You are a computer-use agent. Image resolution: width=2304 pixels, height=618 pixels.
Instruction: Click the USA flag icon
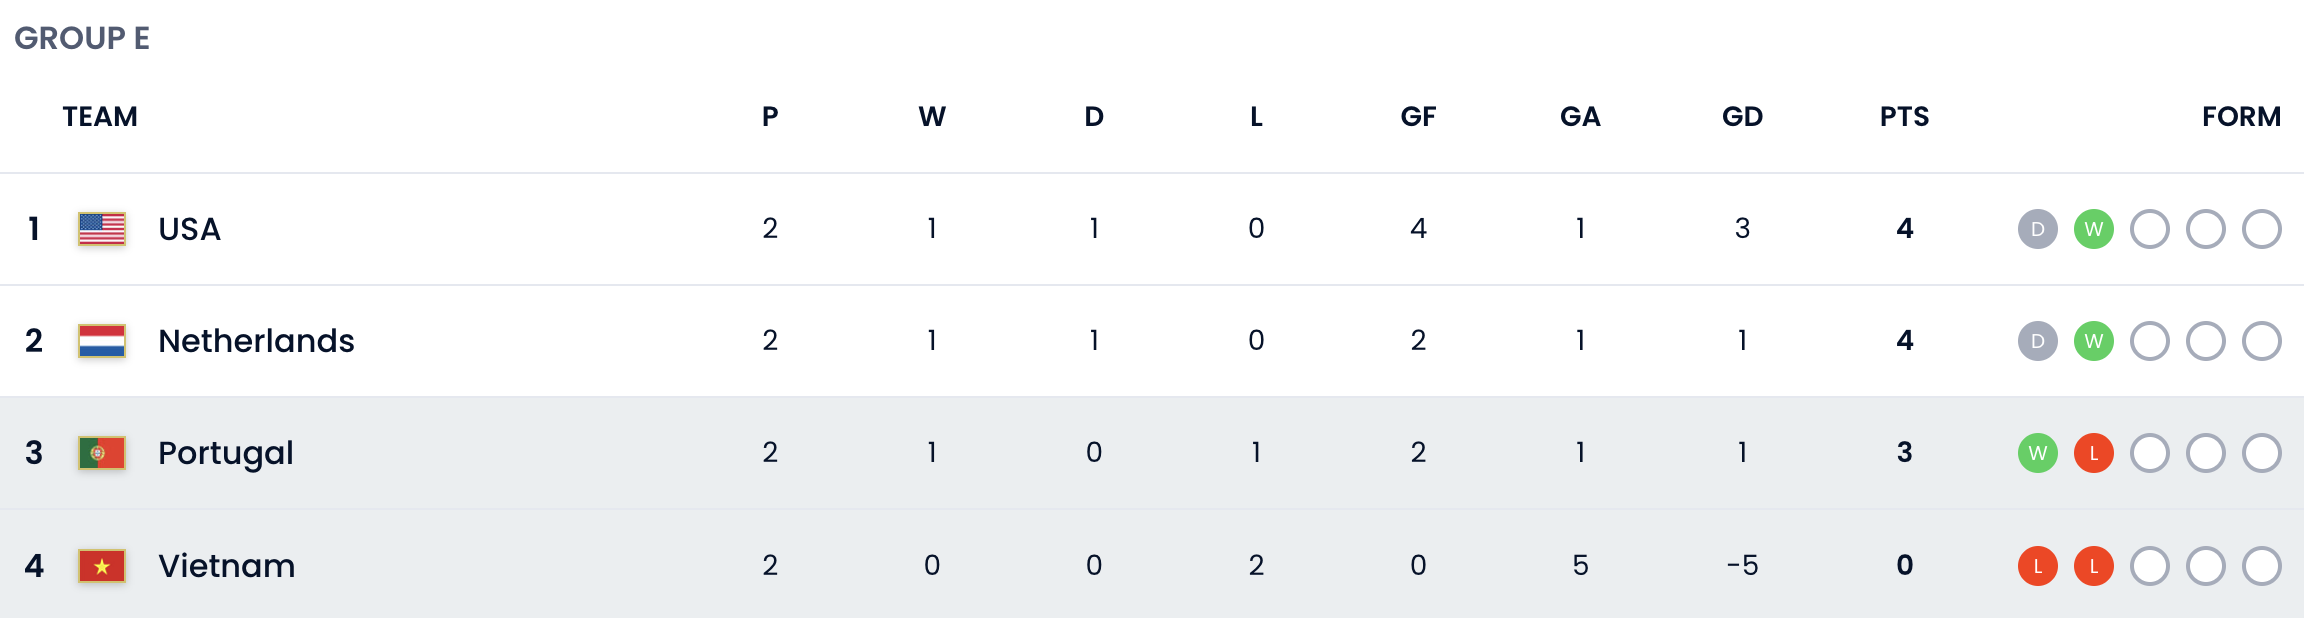[102, 229]
